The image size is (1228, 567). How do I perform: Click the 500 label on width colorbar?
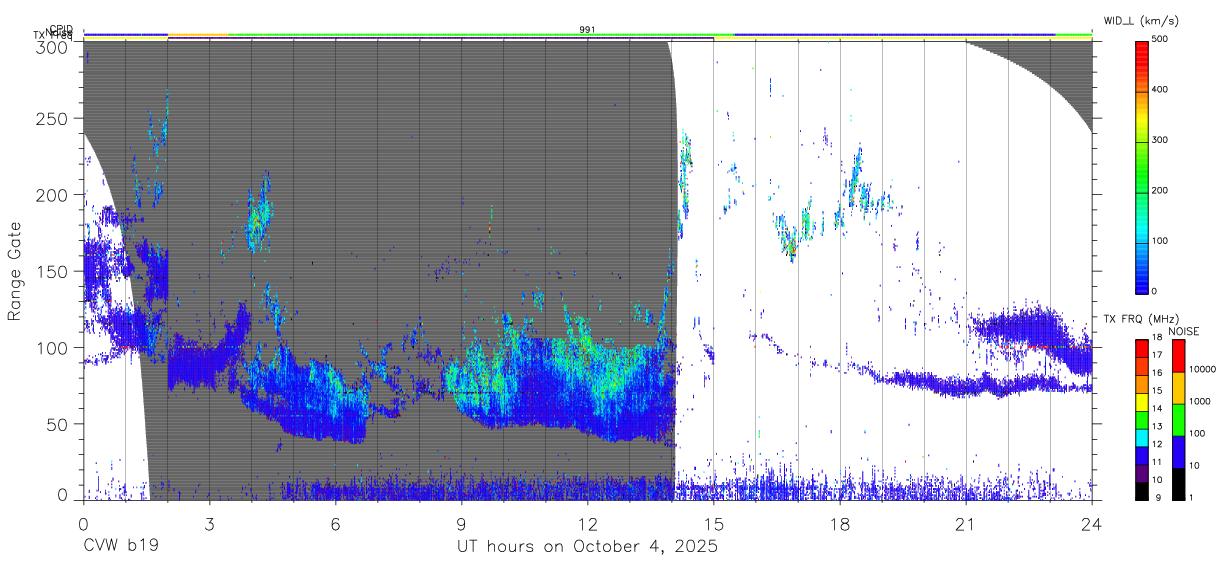1160,40
